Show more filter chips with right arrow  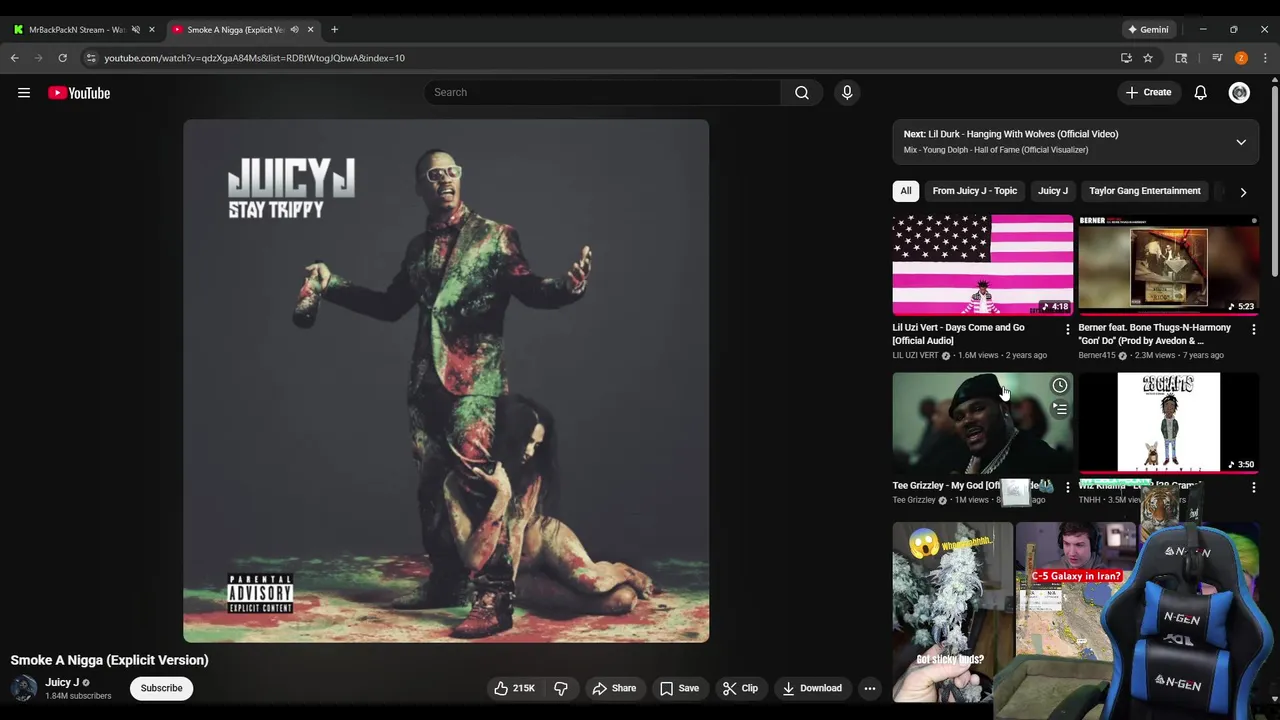1243,192
